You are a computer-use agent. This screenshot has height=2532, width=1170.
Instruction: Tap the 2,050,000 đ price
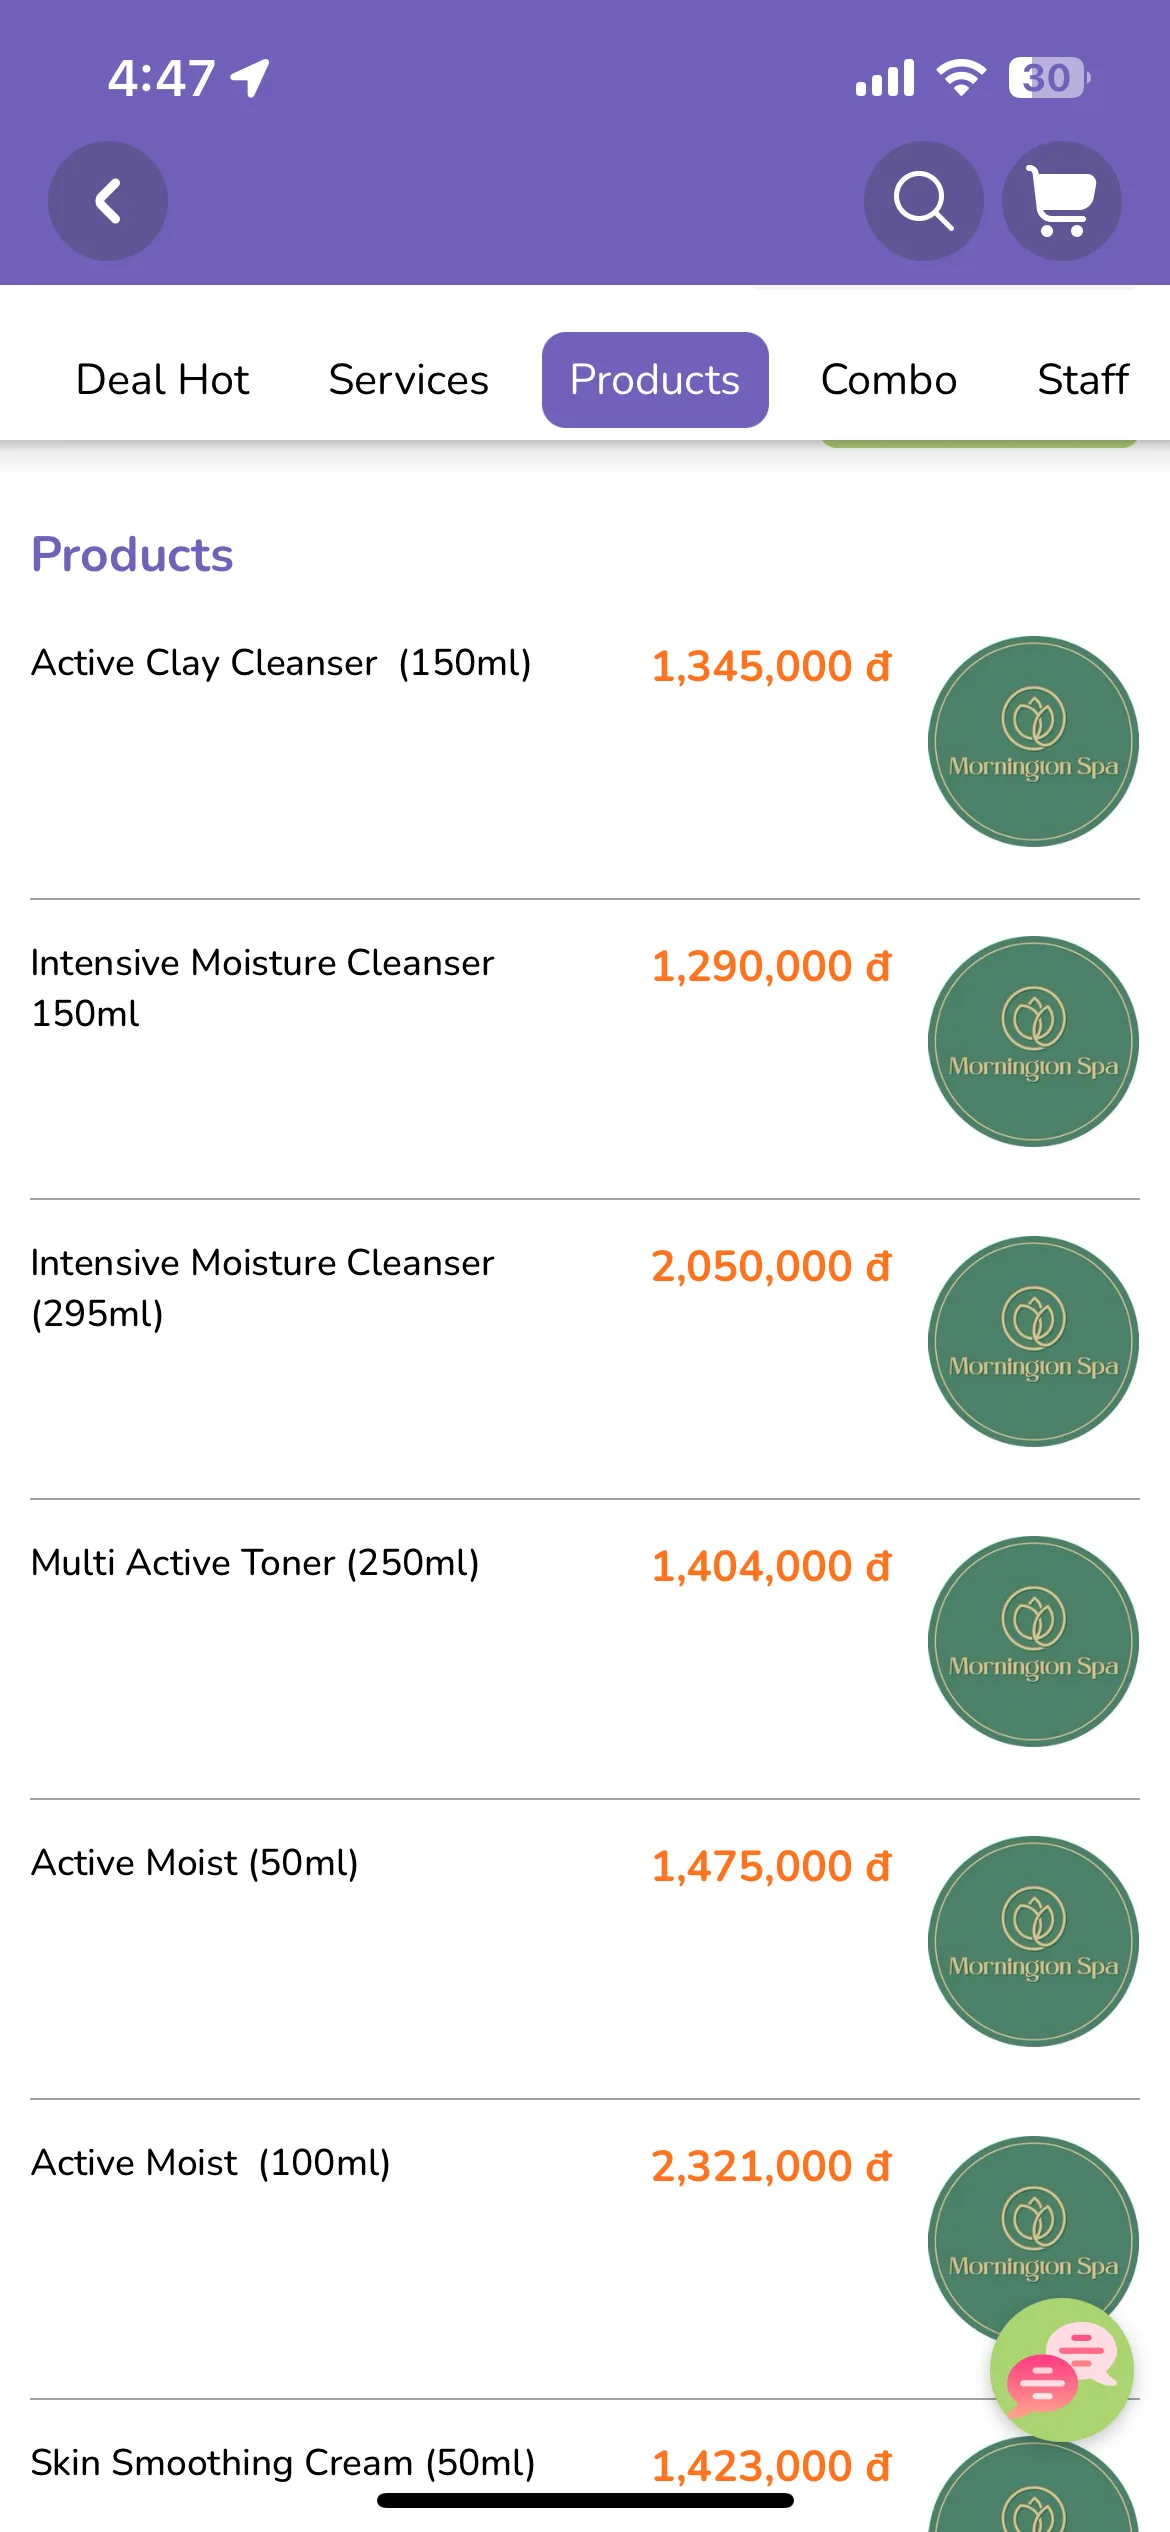pyautogui.click(x=771, y=1266)
